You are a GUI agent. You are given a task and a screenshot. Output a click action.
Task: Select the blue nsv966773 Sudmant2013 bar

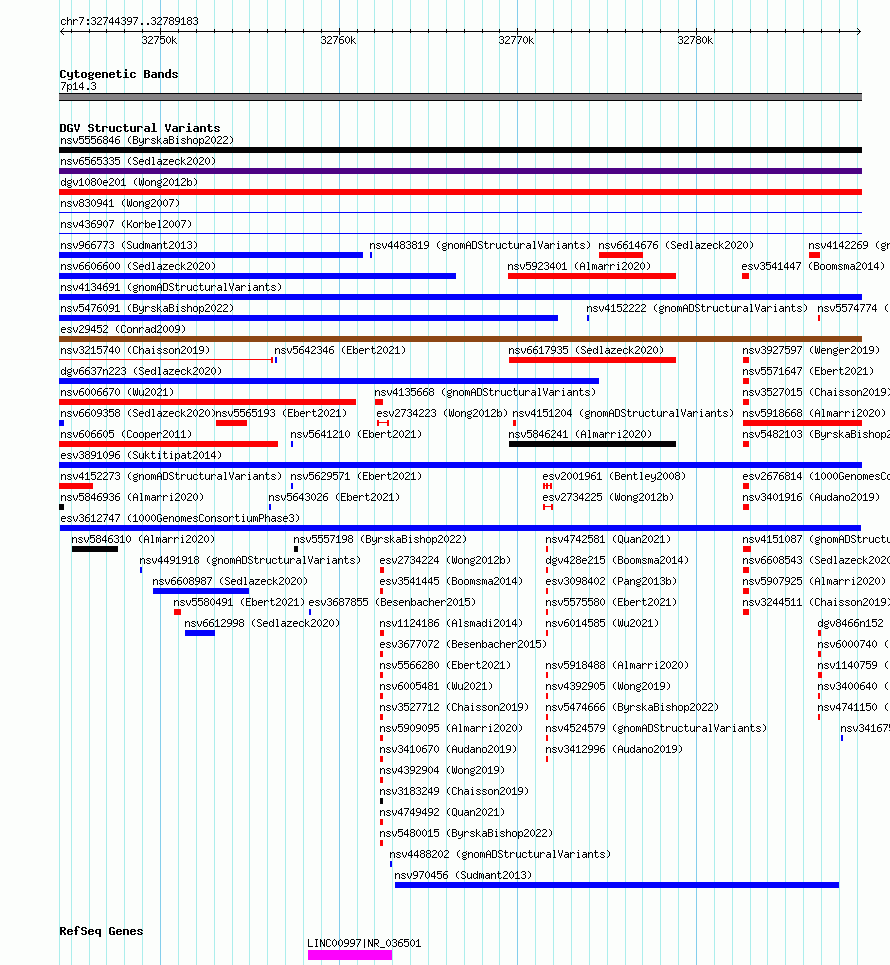click(211, 255)
